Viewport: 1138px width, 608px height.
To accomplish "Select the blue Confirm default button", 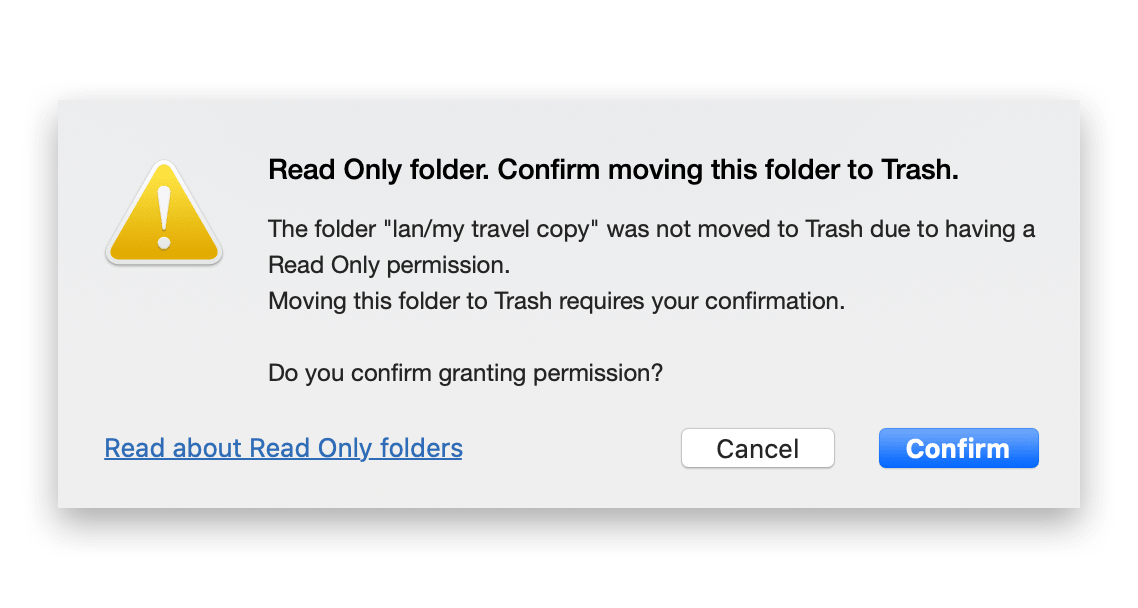I will tap(958, 448).
